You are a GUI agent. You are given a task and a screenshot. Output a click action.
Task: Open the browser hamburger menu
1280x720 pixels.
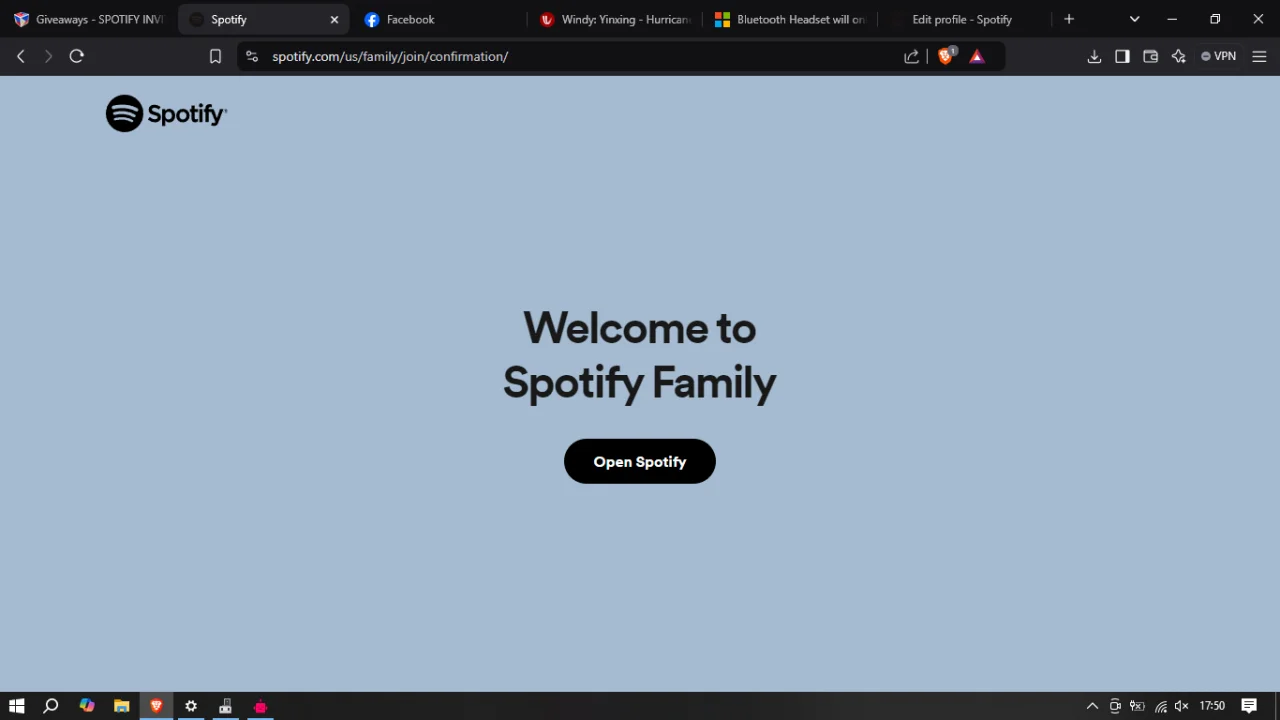(1259, 57)
